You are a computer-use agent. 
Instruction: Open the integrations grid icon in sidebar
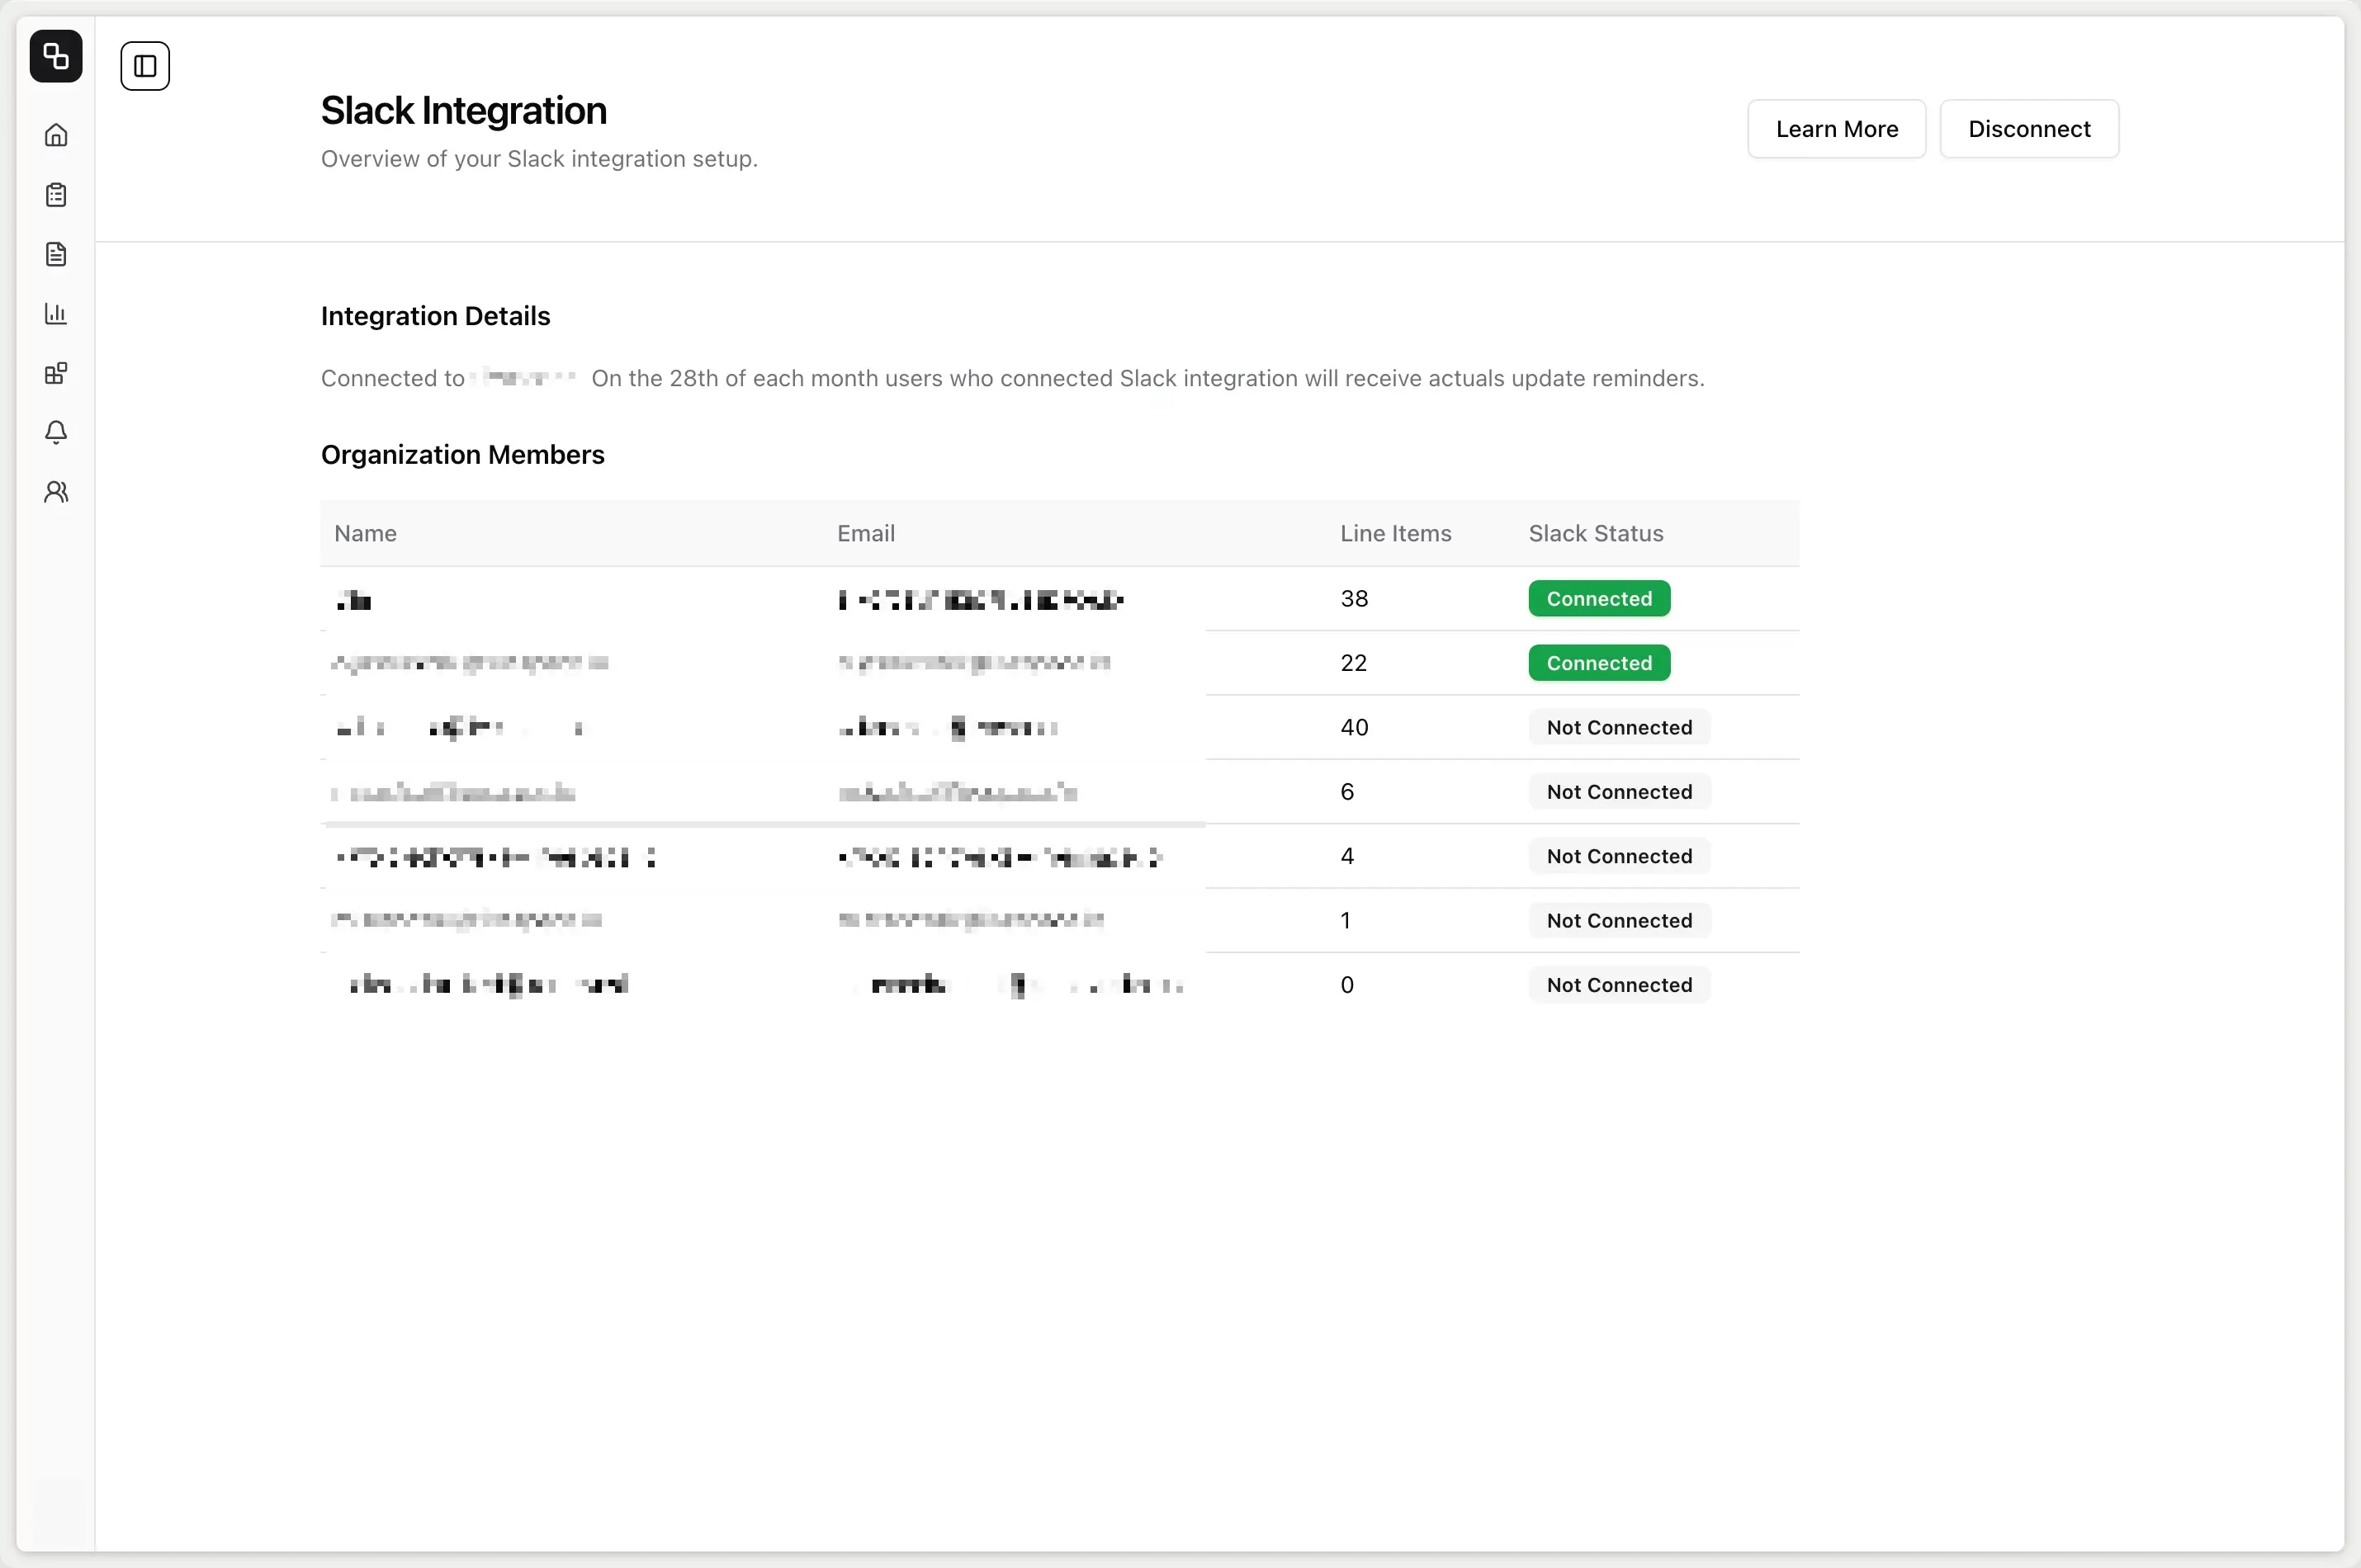pyautogui.click(x=56, y=373)
